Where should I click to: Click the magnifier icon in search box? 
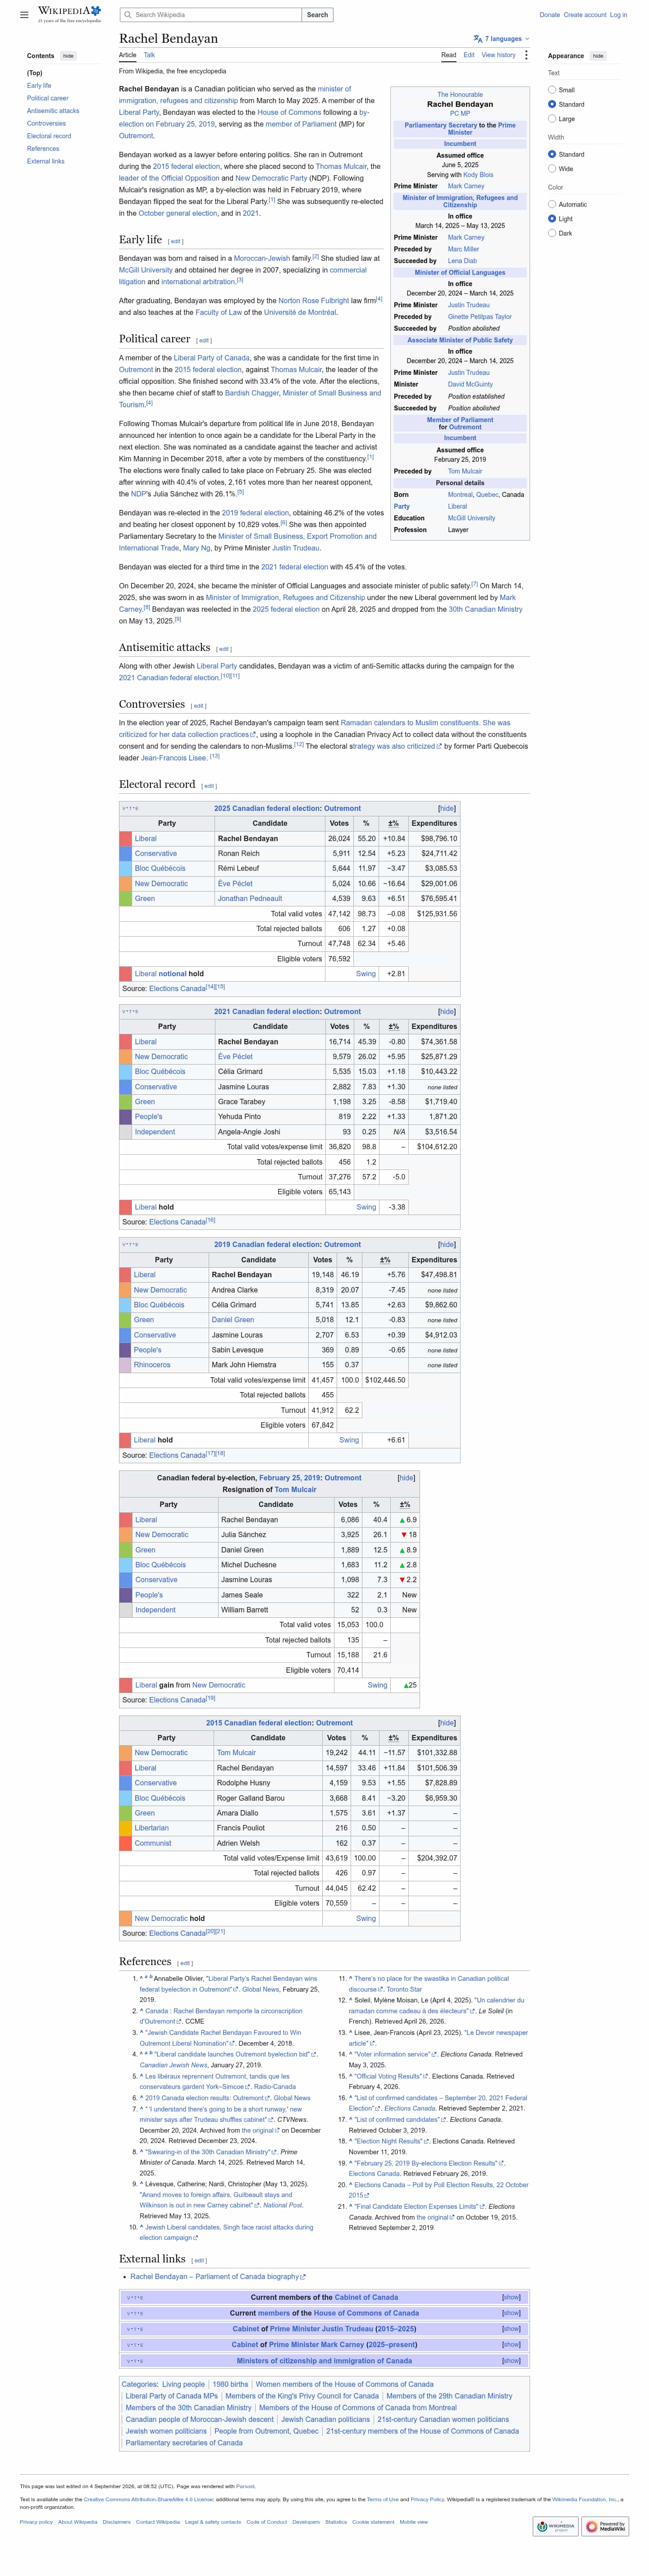pos(127,15)
